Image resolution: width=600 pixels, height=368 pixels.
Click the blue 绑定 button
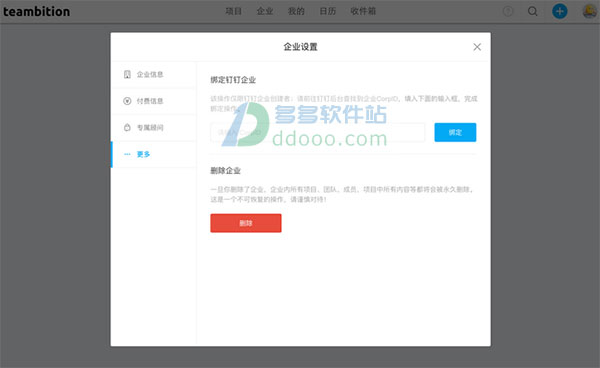pyautogui.click(x=455, y=132)
